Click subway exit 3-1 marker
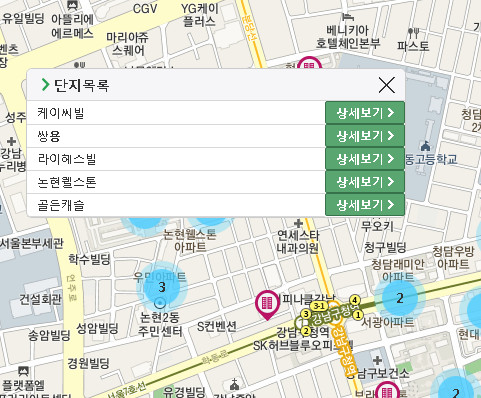This screenshot has width=481, height=398. [x=319, y=306]
